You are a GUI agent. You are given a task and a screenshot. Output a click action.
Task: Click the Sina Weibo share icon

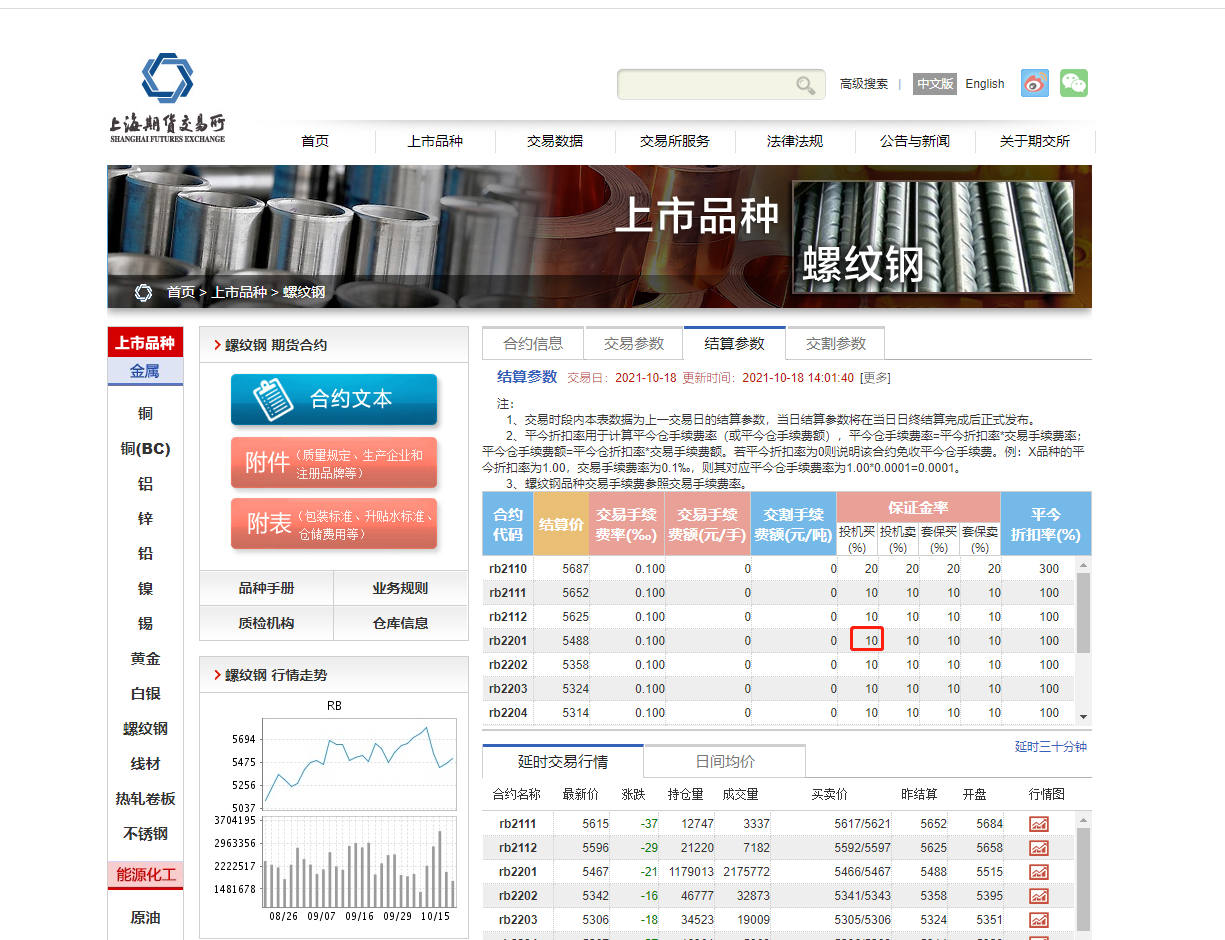point(1034,84)
